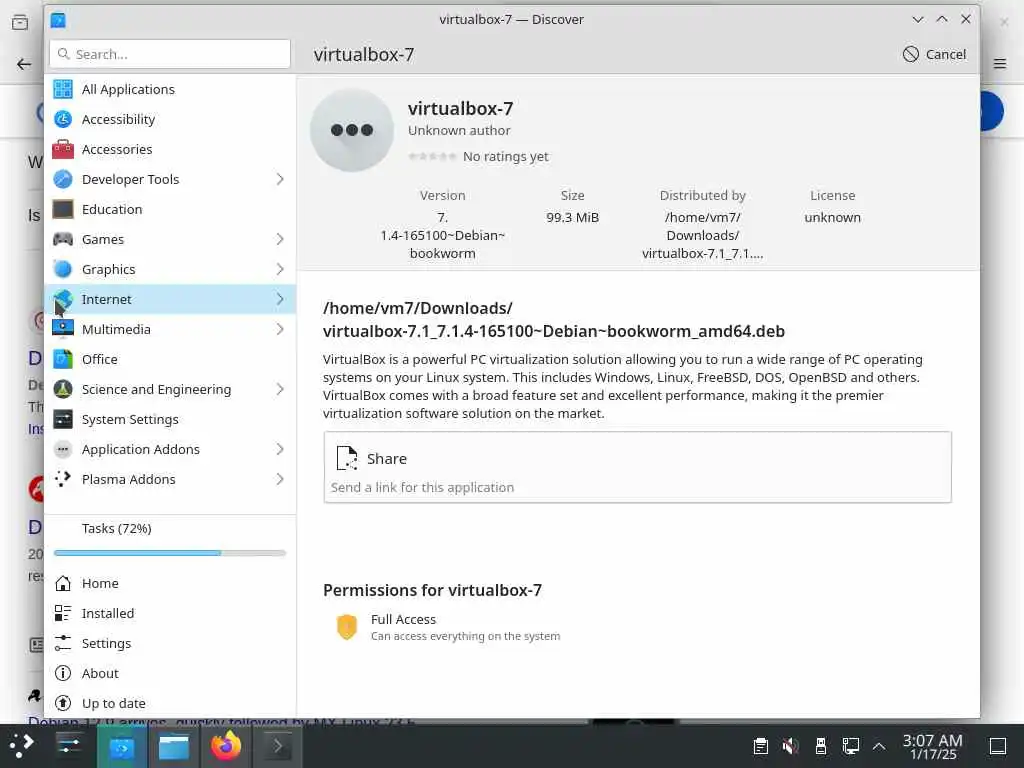
Task: Click the star rating indicator
Action: 432,156
